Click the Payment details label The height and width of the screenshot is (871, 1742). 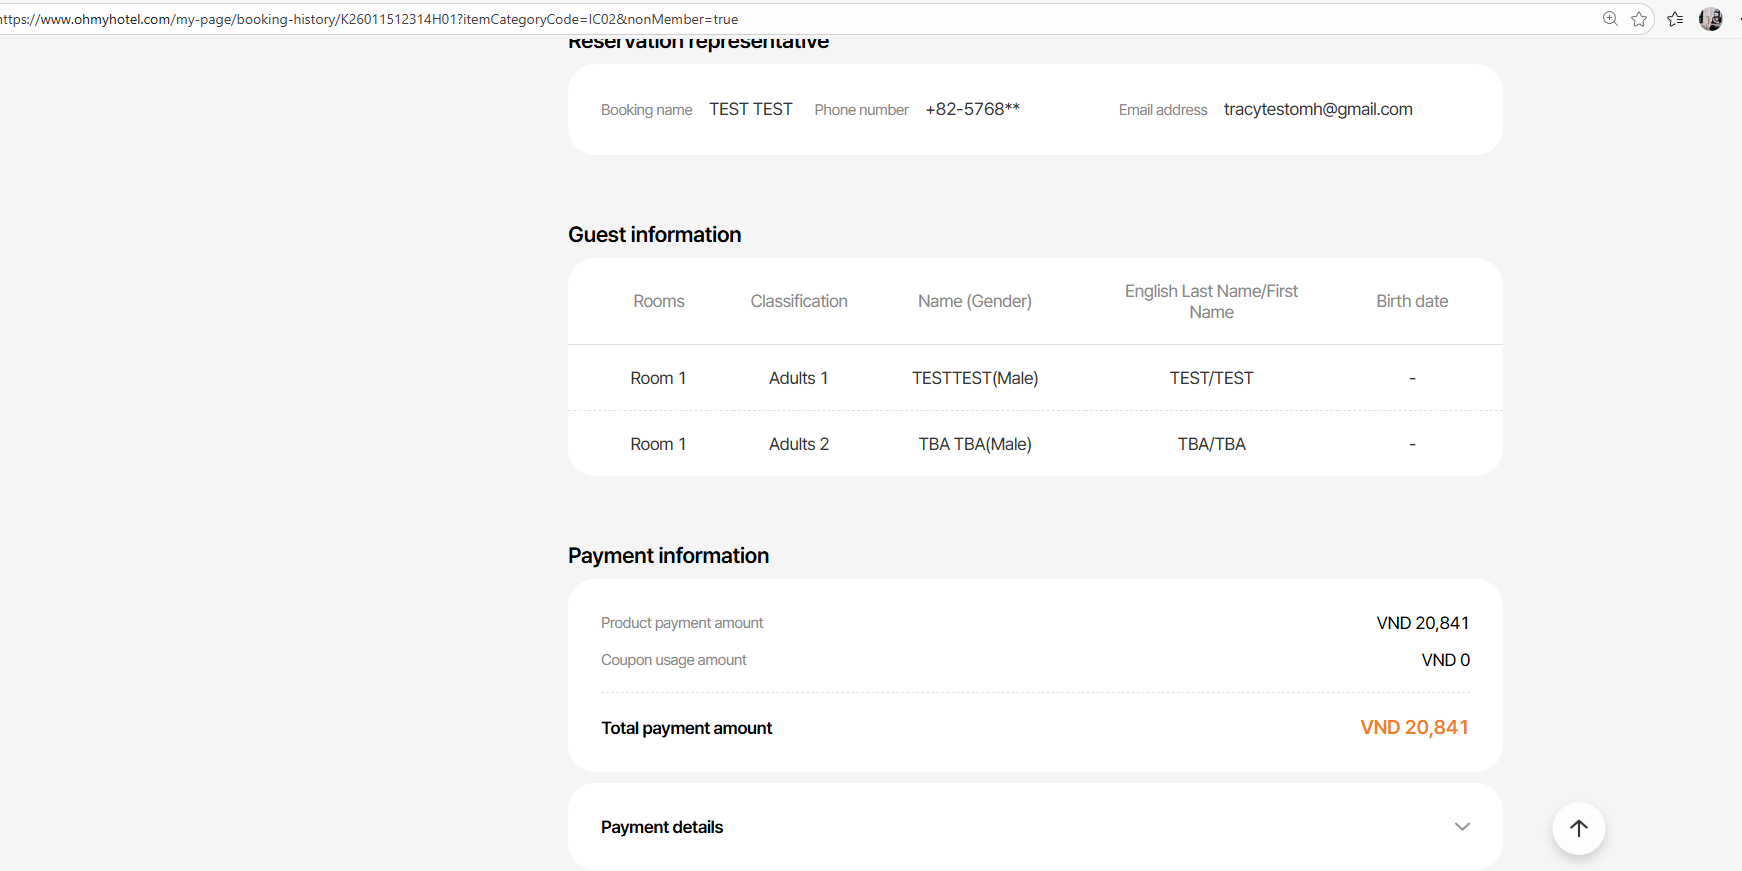[662, 827]
